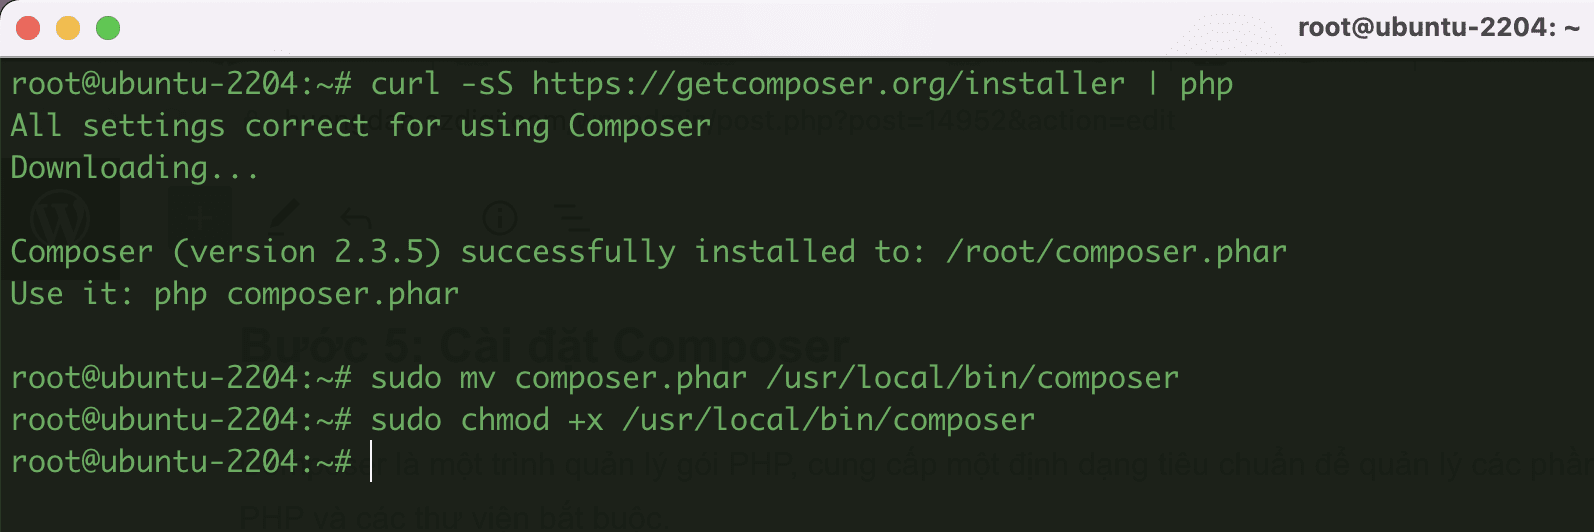Select the 'All settings correct' output line
The image size is (1594, 532).
(x=360, y=126)
